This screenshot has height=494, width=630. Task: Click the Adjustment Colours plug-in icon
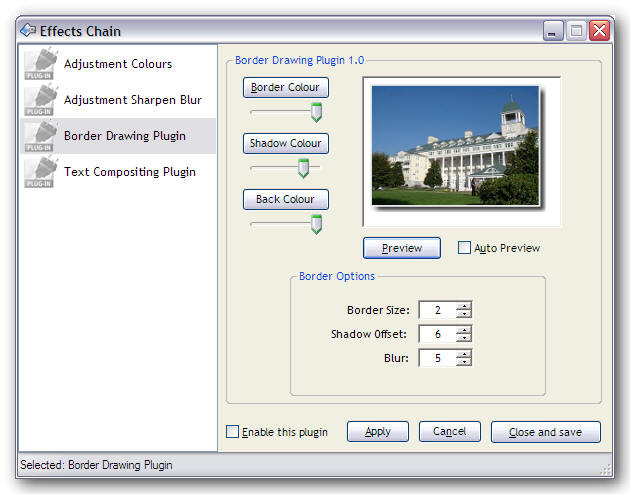pos(41,64)
